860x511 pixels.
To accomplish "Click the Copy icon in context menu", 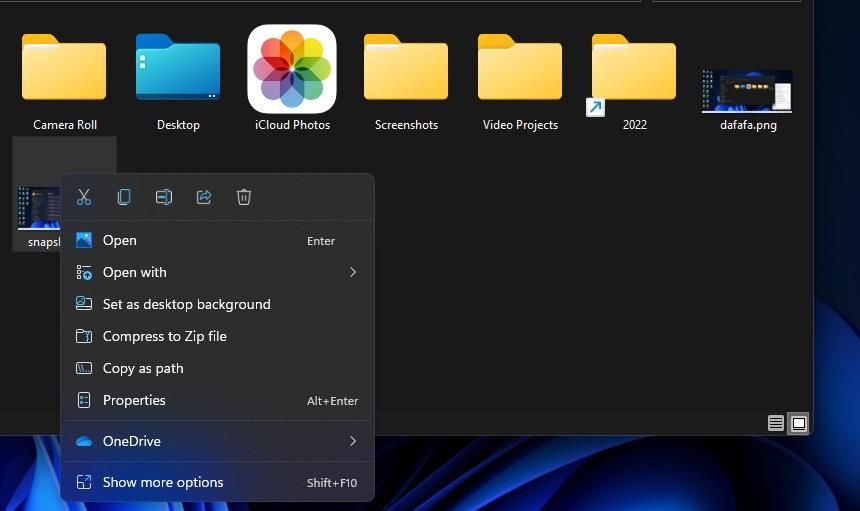I will pos(124,197).
